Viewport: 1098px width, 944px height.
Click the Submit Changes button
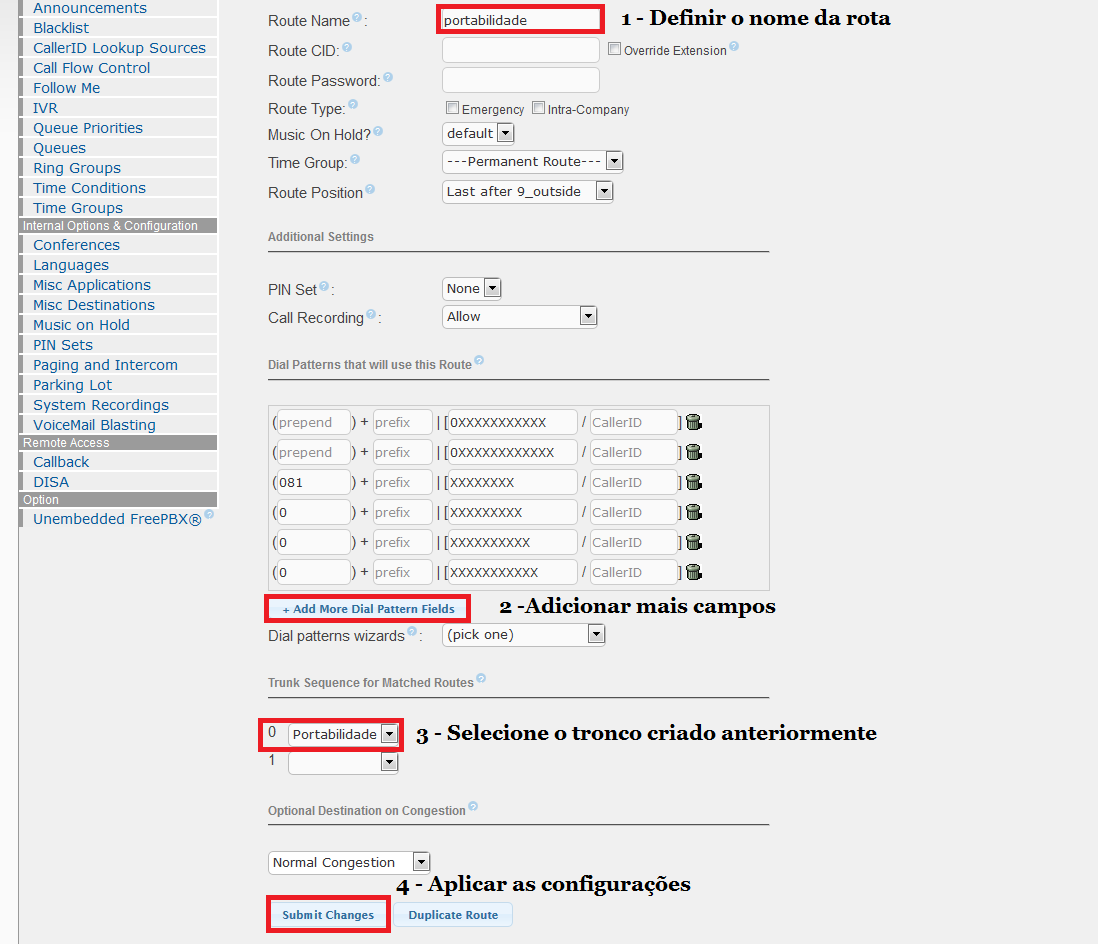tap(328, 915)
